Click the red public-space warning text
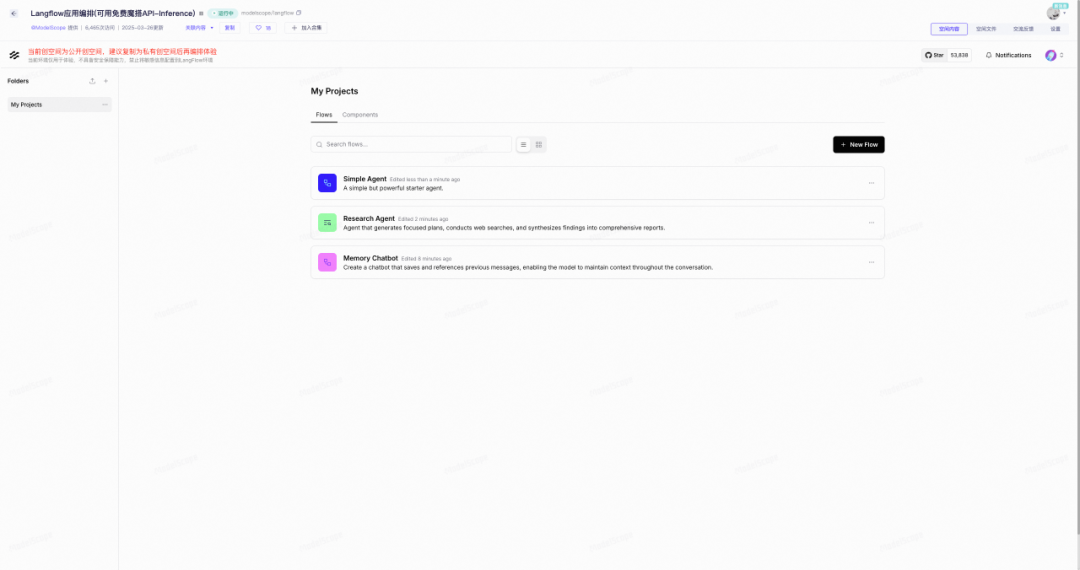Image resolution: width=1080 pixels, height=570 pixels. (122, 52)
